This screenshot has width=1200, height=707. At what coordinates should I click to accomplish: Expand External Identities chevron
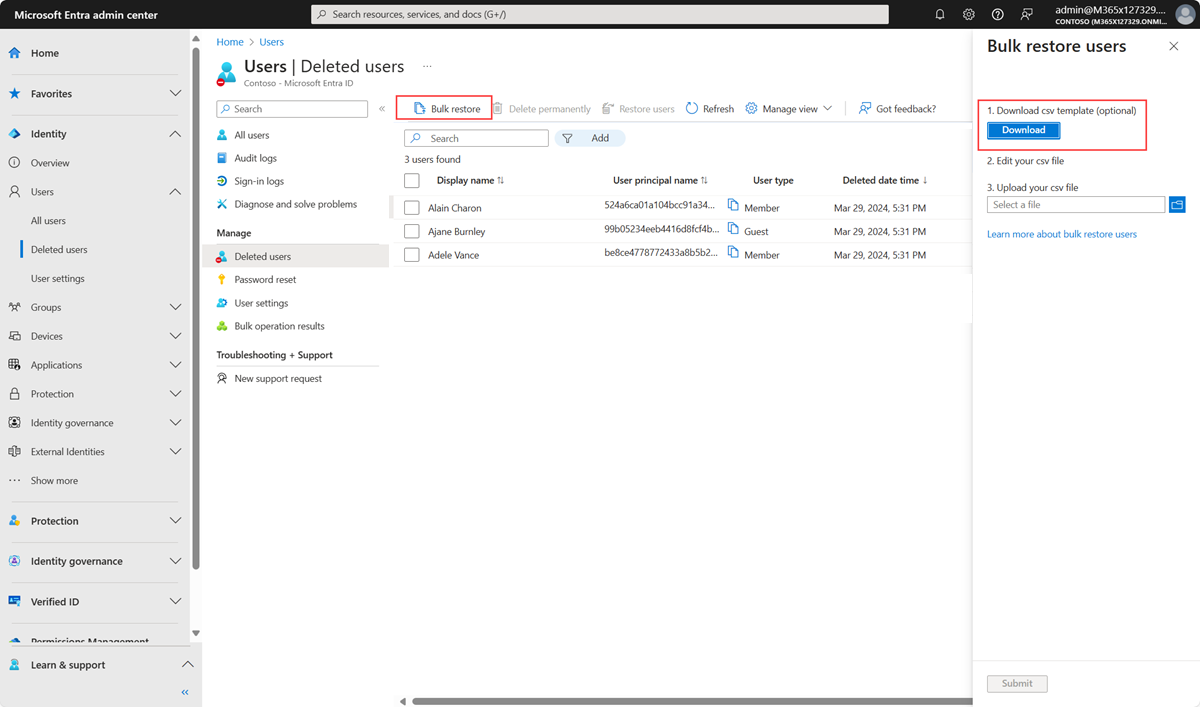coord(175,452)
